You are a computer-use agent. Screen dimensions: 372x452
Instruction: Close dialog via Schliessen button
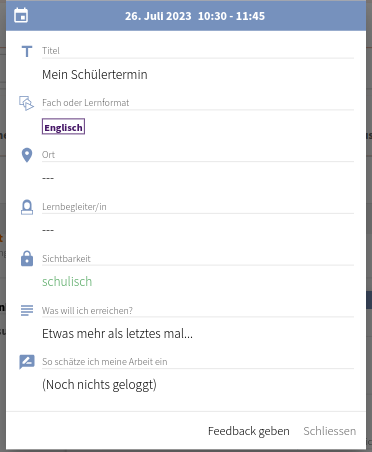330,431
